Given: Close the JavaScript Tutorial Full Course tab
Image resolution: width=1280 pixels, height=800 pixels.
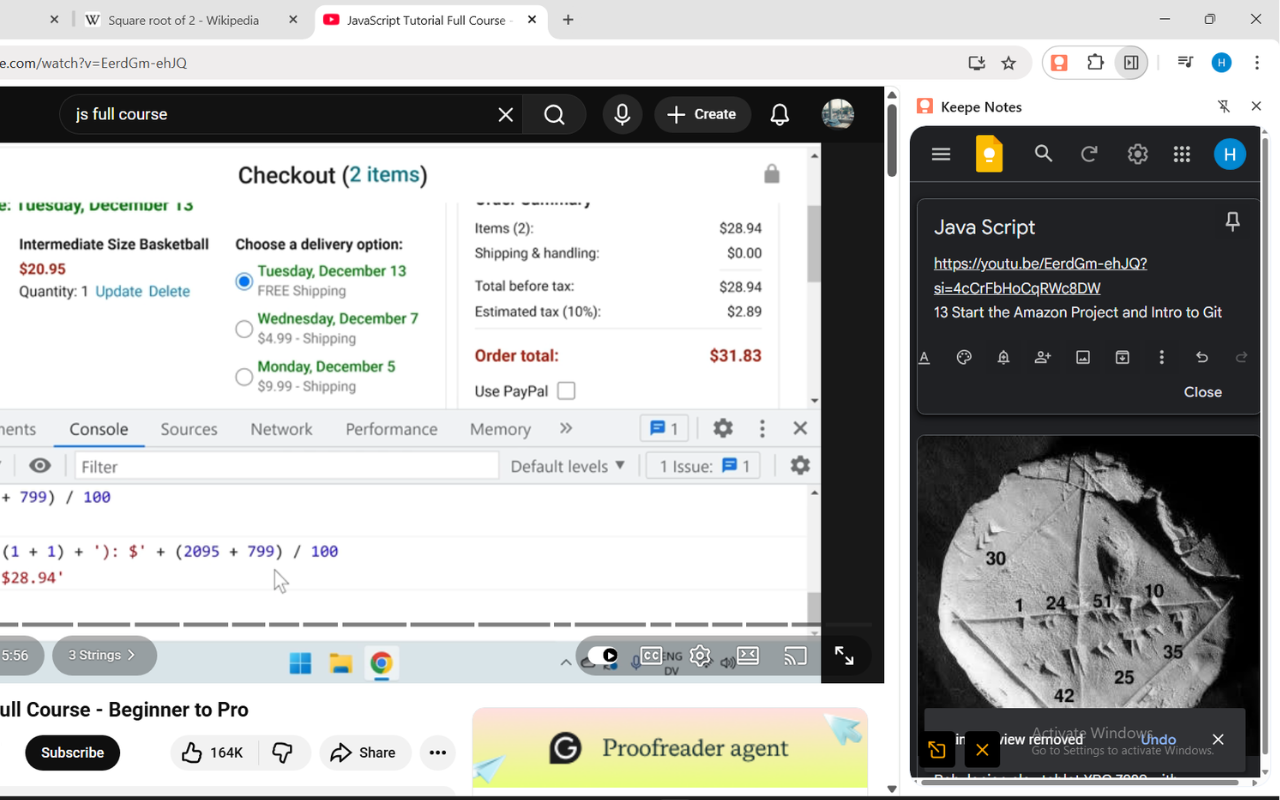Looking at the screenshot, I should click(532, 20).
